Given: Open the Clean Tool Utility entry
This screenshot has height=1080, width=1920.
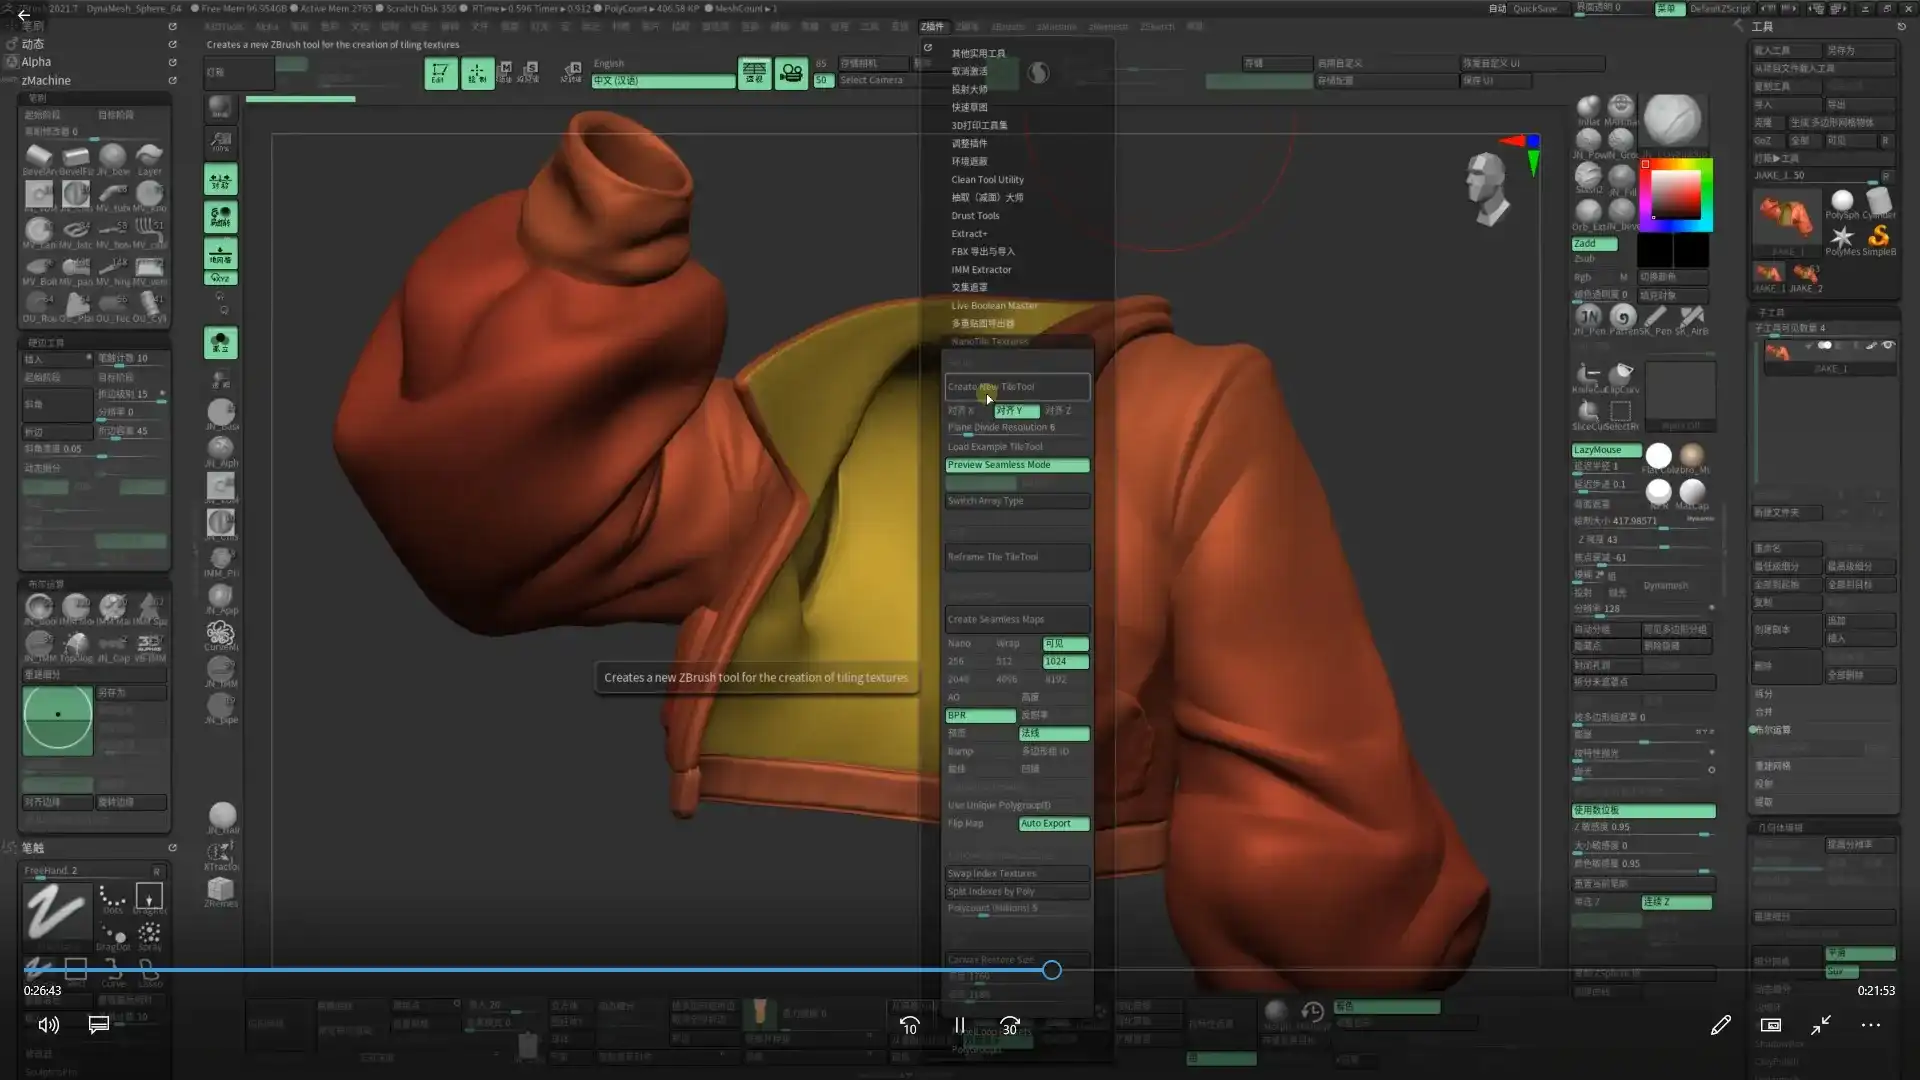Looking at the screenshot, I should (986, 180).
